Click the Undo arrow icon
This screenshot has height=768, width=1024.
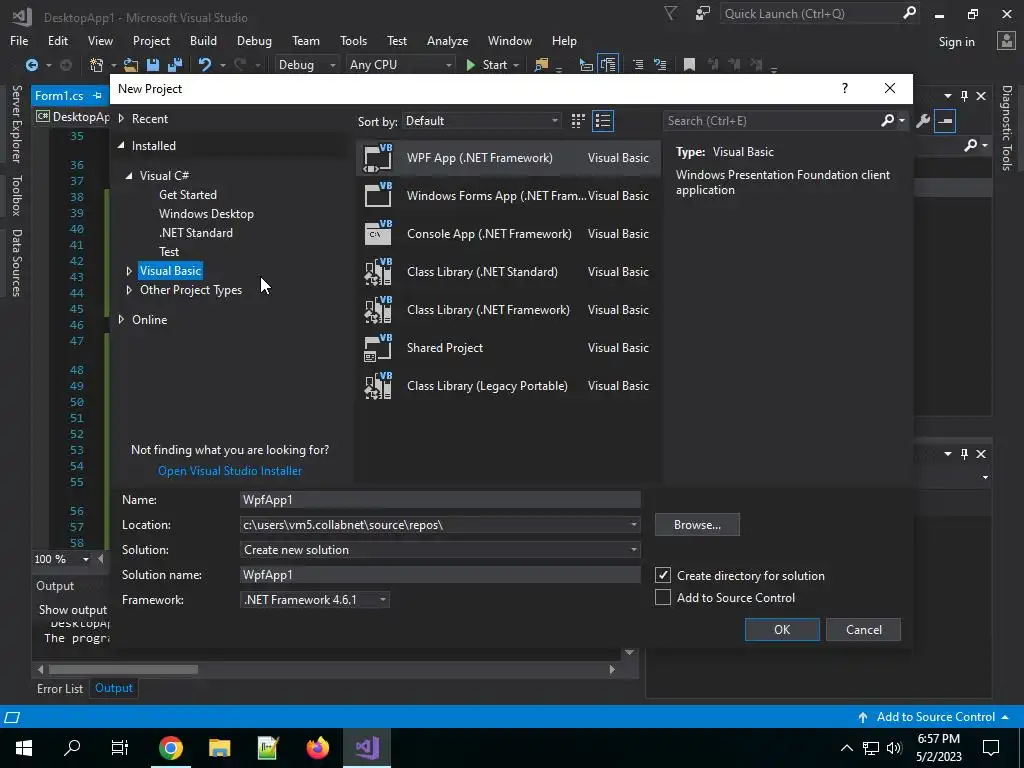[x=205, y=65]
